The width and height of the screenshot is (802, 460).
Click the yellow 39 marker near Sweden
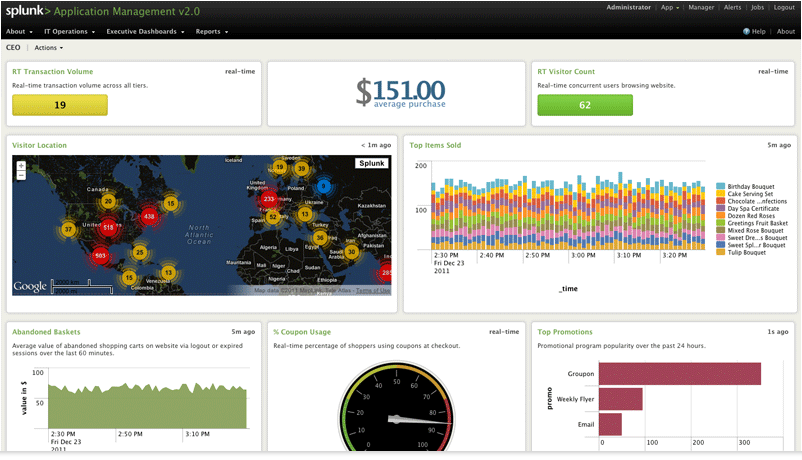301,168
